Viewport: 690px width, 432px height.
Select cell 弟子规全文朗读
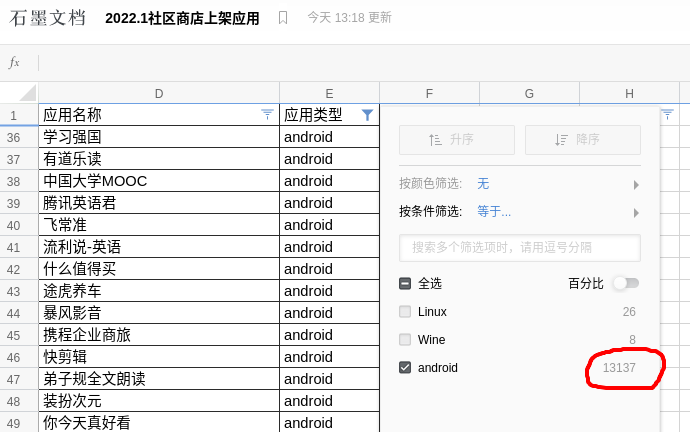click(159, 379)
